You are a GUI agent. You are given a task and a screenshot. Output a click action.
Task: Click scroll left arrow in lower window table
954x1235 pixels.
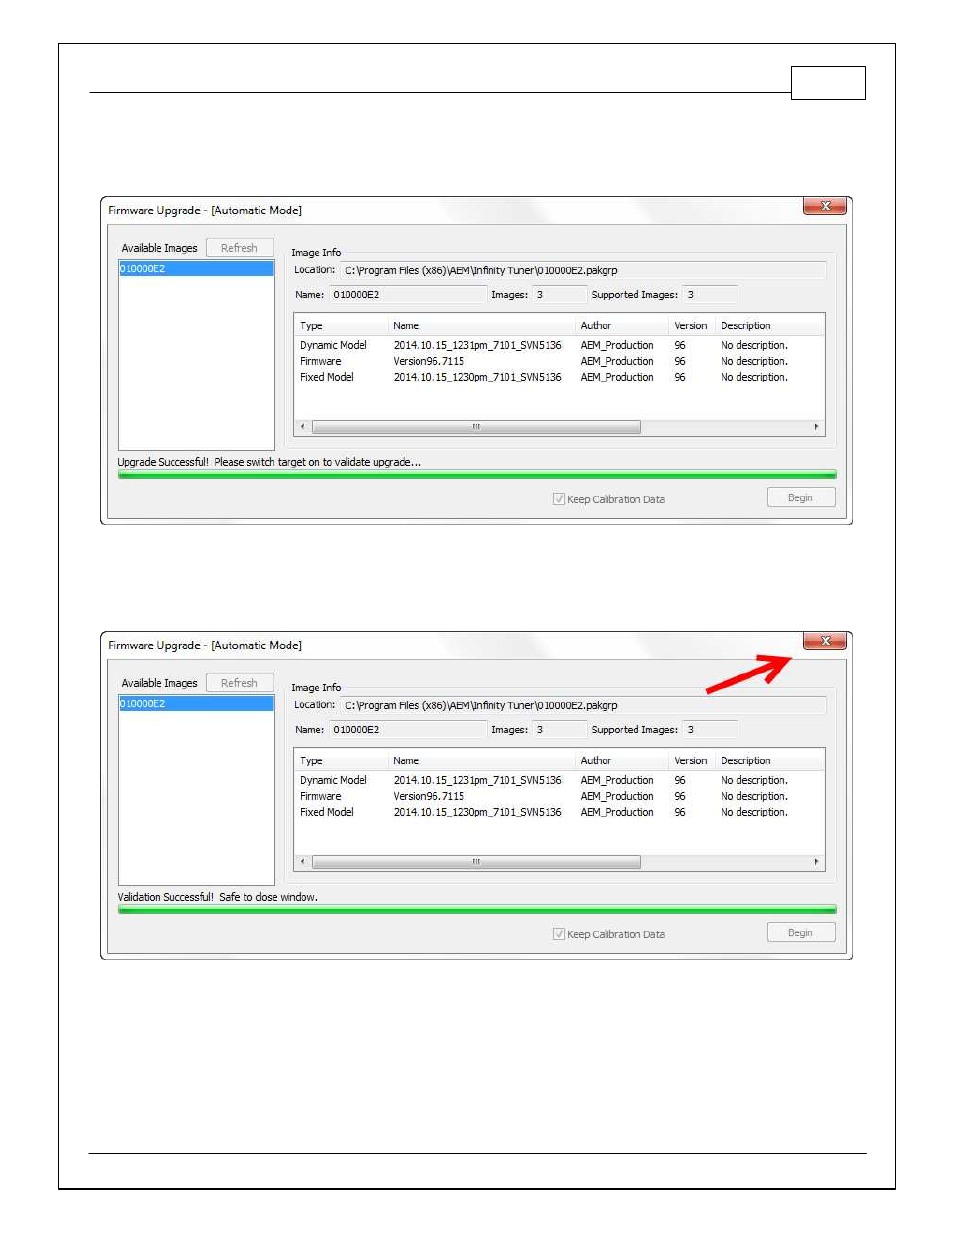303,862
